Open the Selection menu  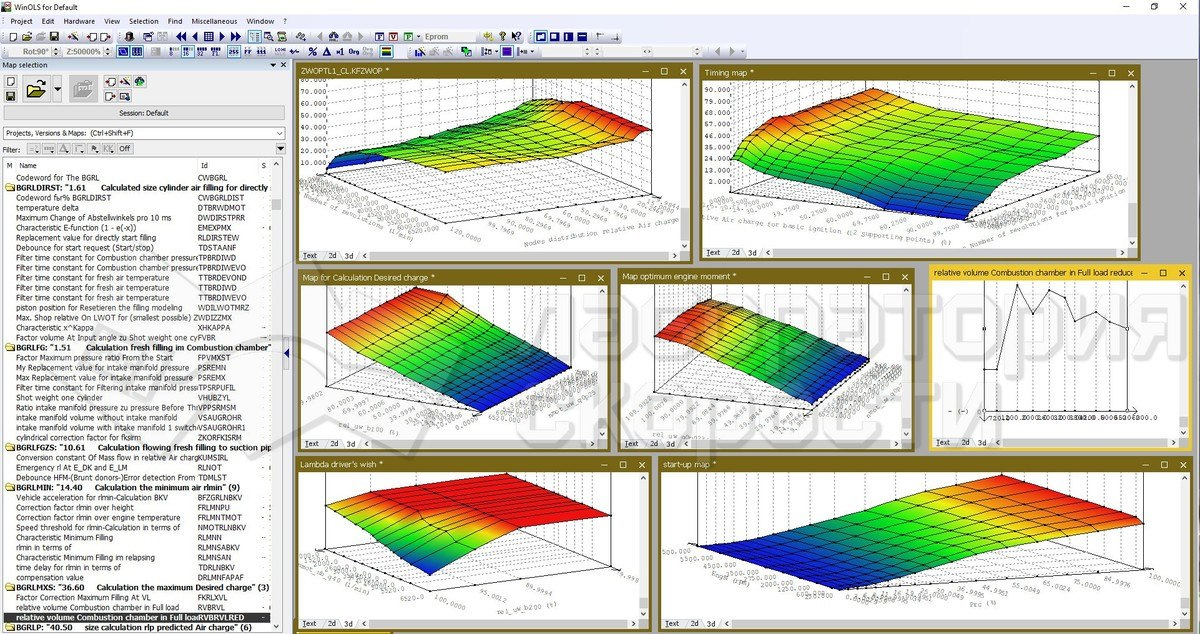144,20
